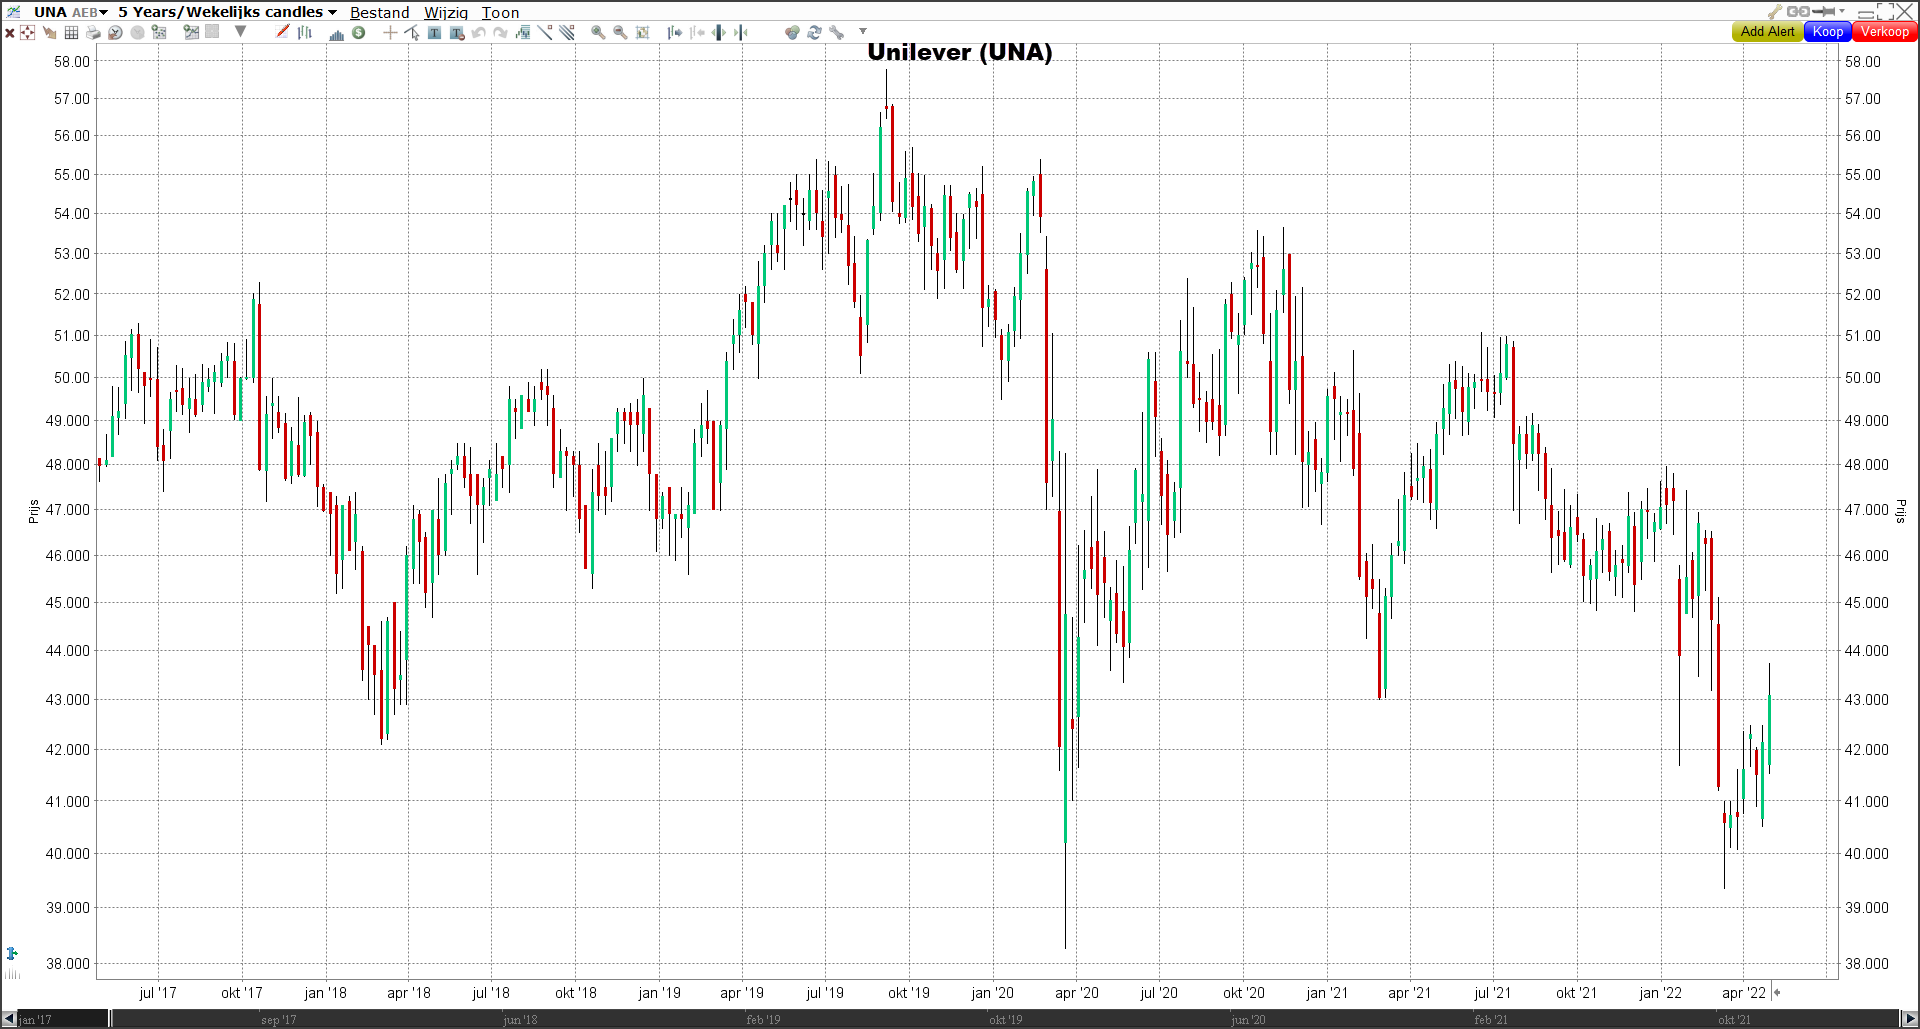Select the arrow pointer cursor tool

412,33
